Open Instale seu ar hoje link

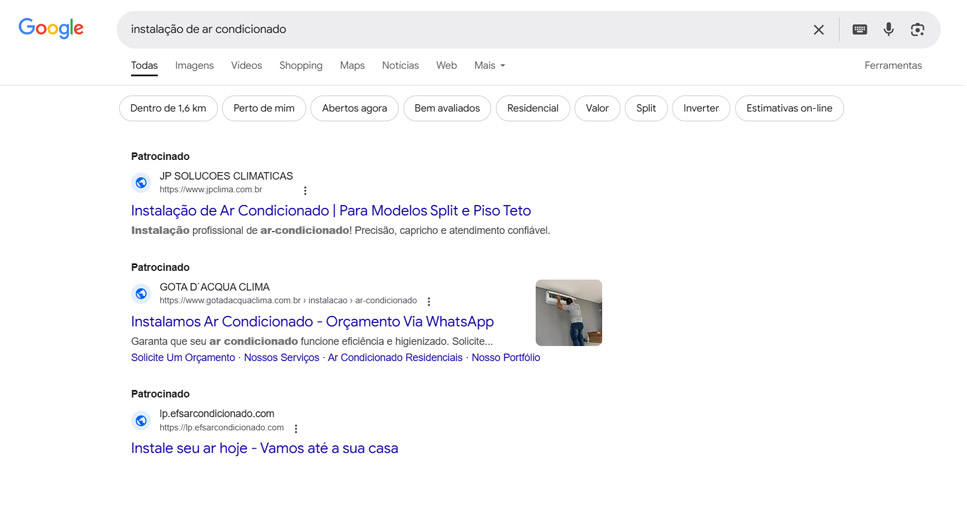pos(265,448)
